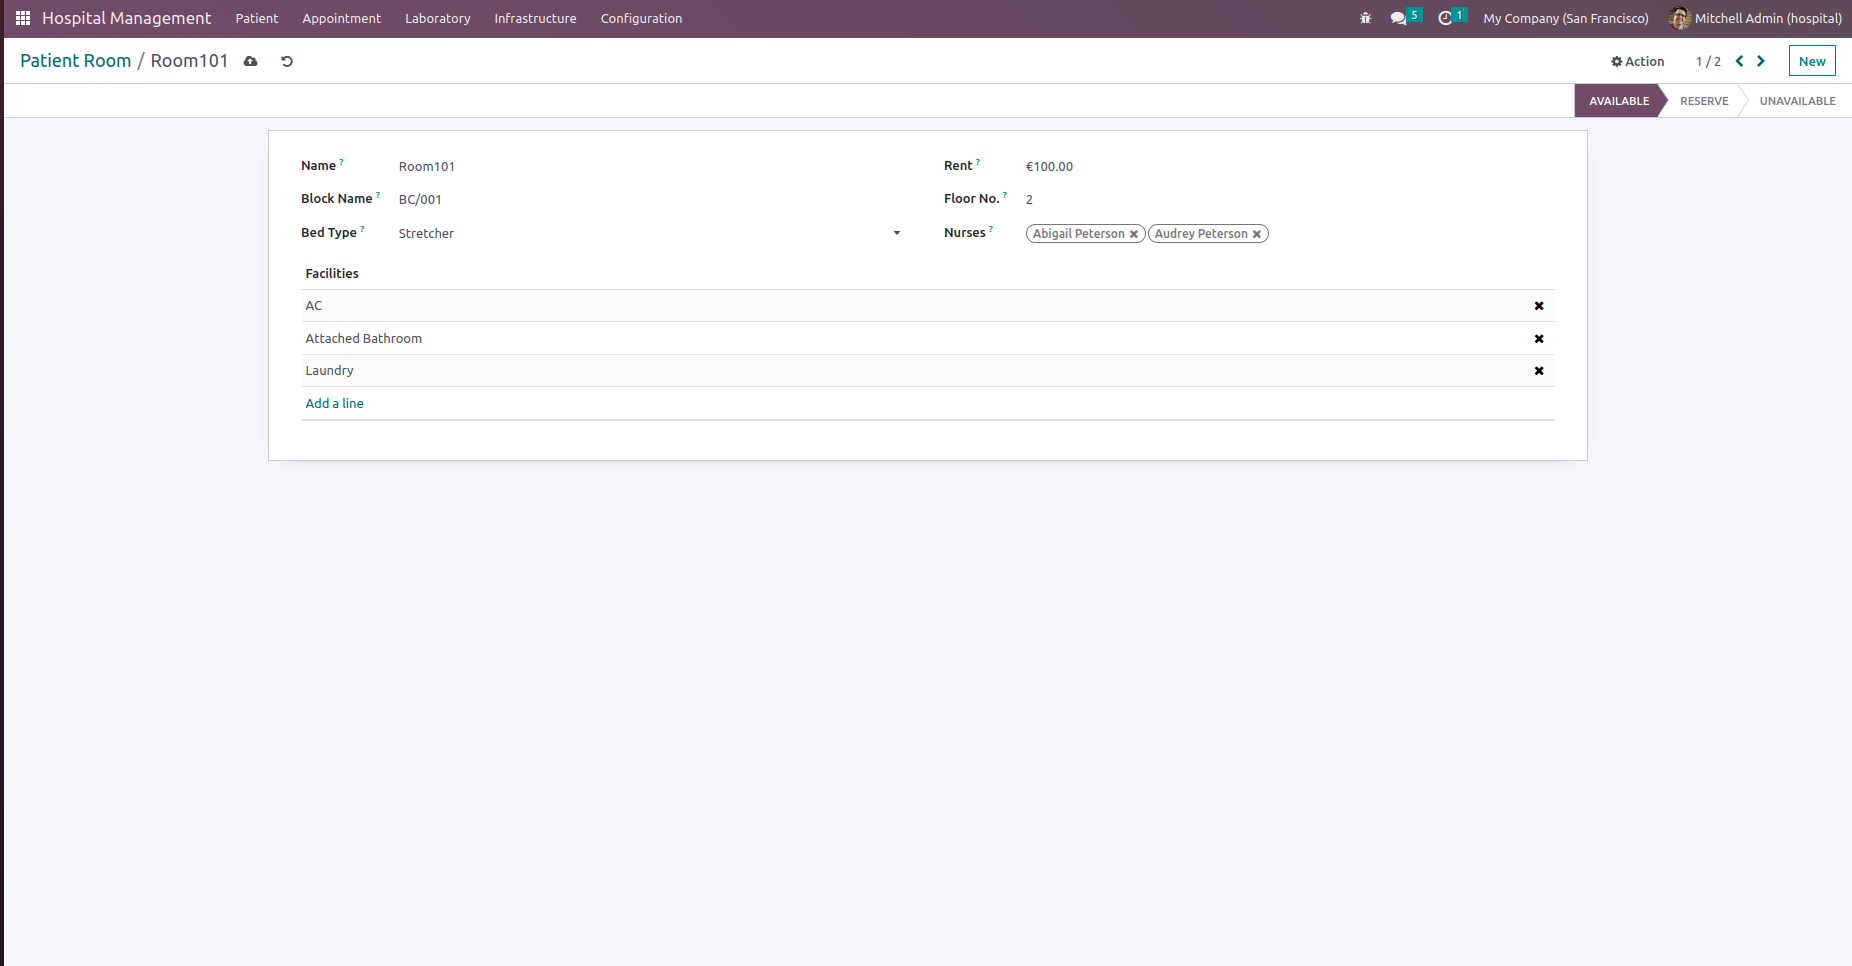Remove nurse Abigail Peterson tag
Viewport: 1852px width, 966px height.
[x=1134, y=234]
